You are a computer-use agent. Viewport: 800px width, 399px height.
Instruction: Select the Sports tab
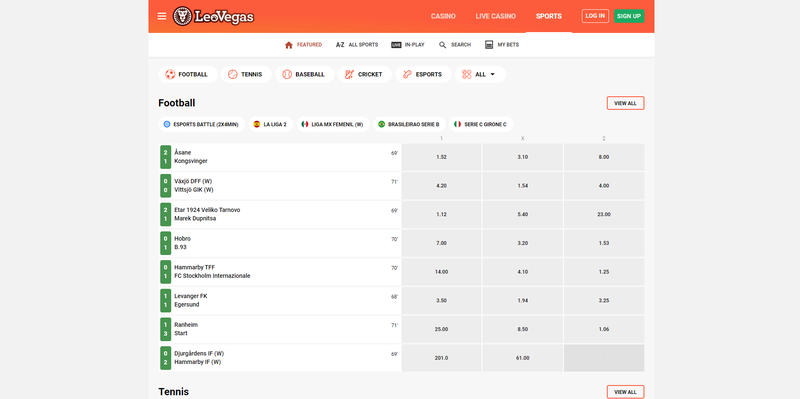[x=549, y=16]
